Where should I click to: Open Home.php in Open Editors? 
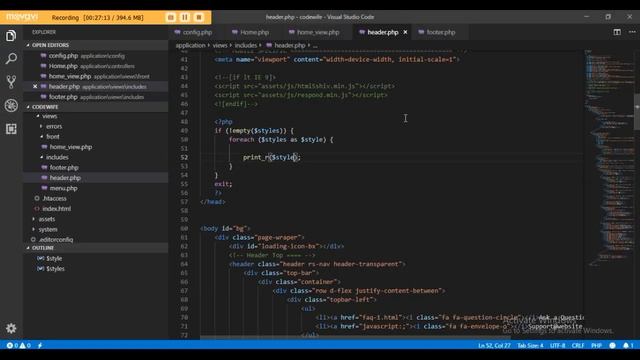pos(95,66)
